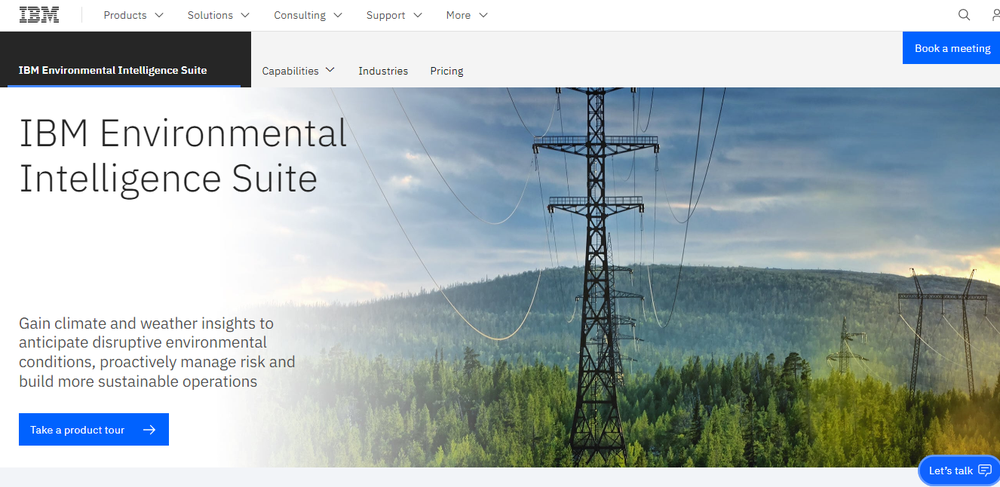The image size is (1000, 487).
Task: Expand the Products menu chevron
Action: coord(159,15)
